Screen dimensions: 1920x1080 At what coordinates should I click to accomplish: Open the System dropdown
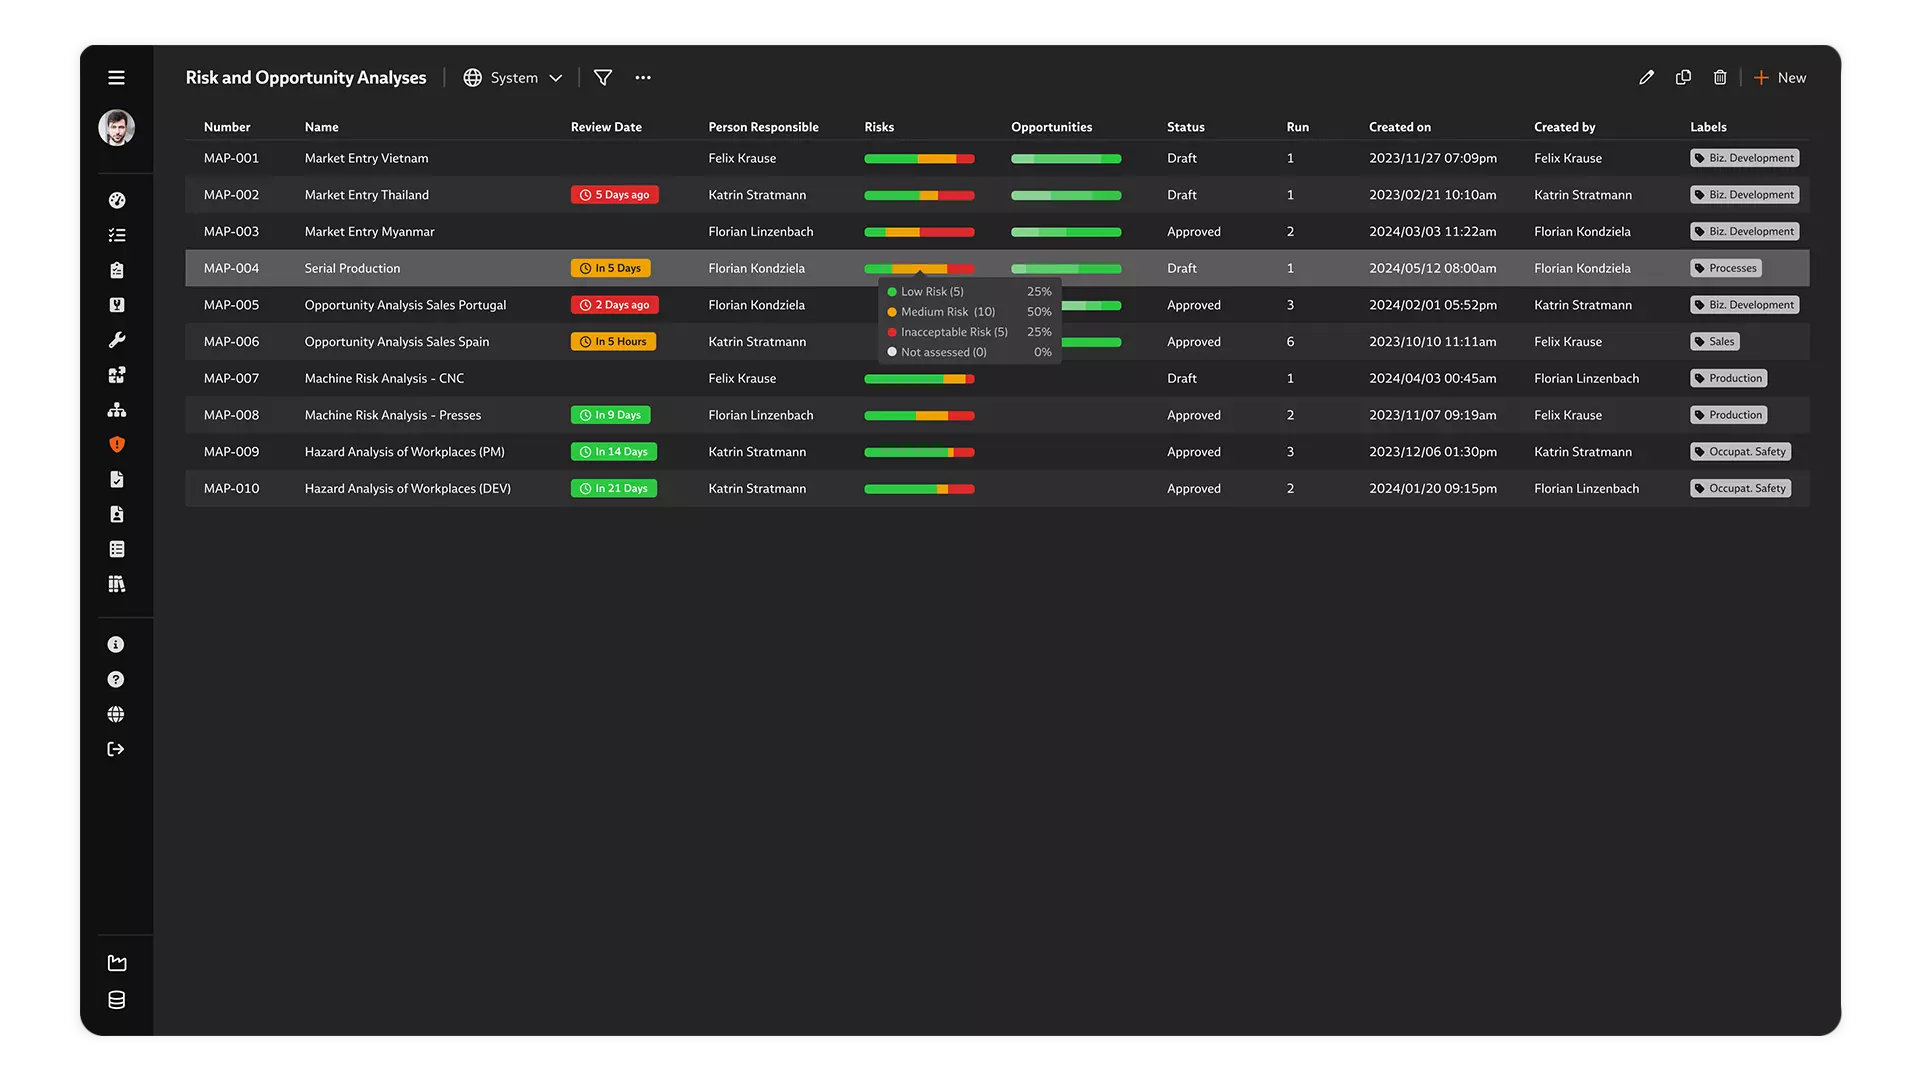pyautogui.click(x=512, y=77)
